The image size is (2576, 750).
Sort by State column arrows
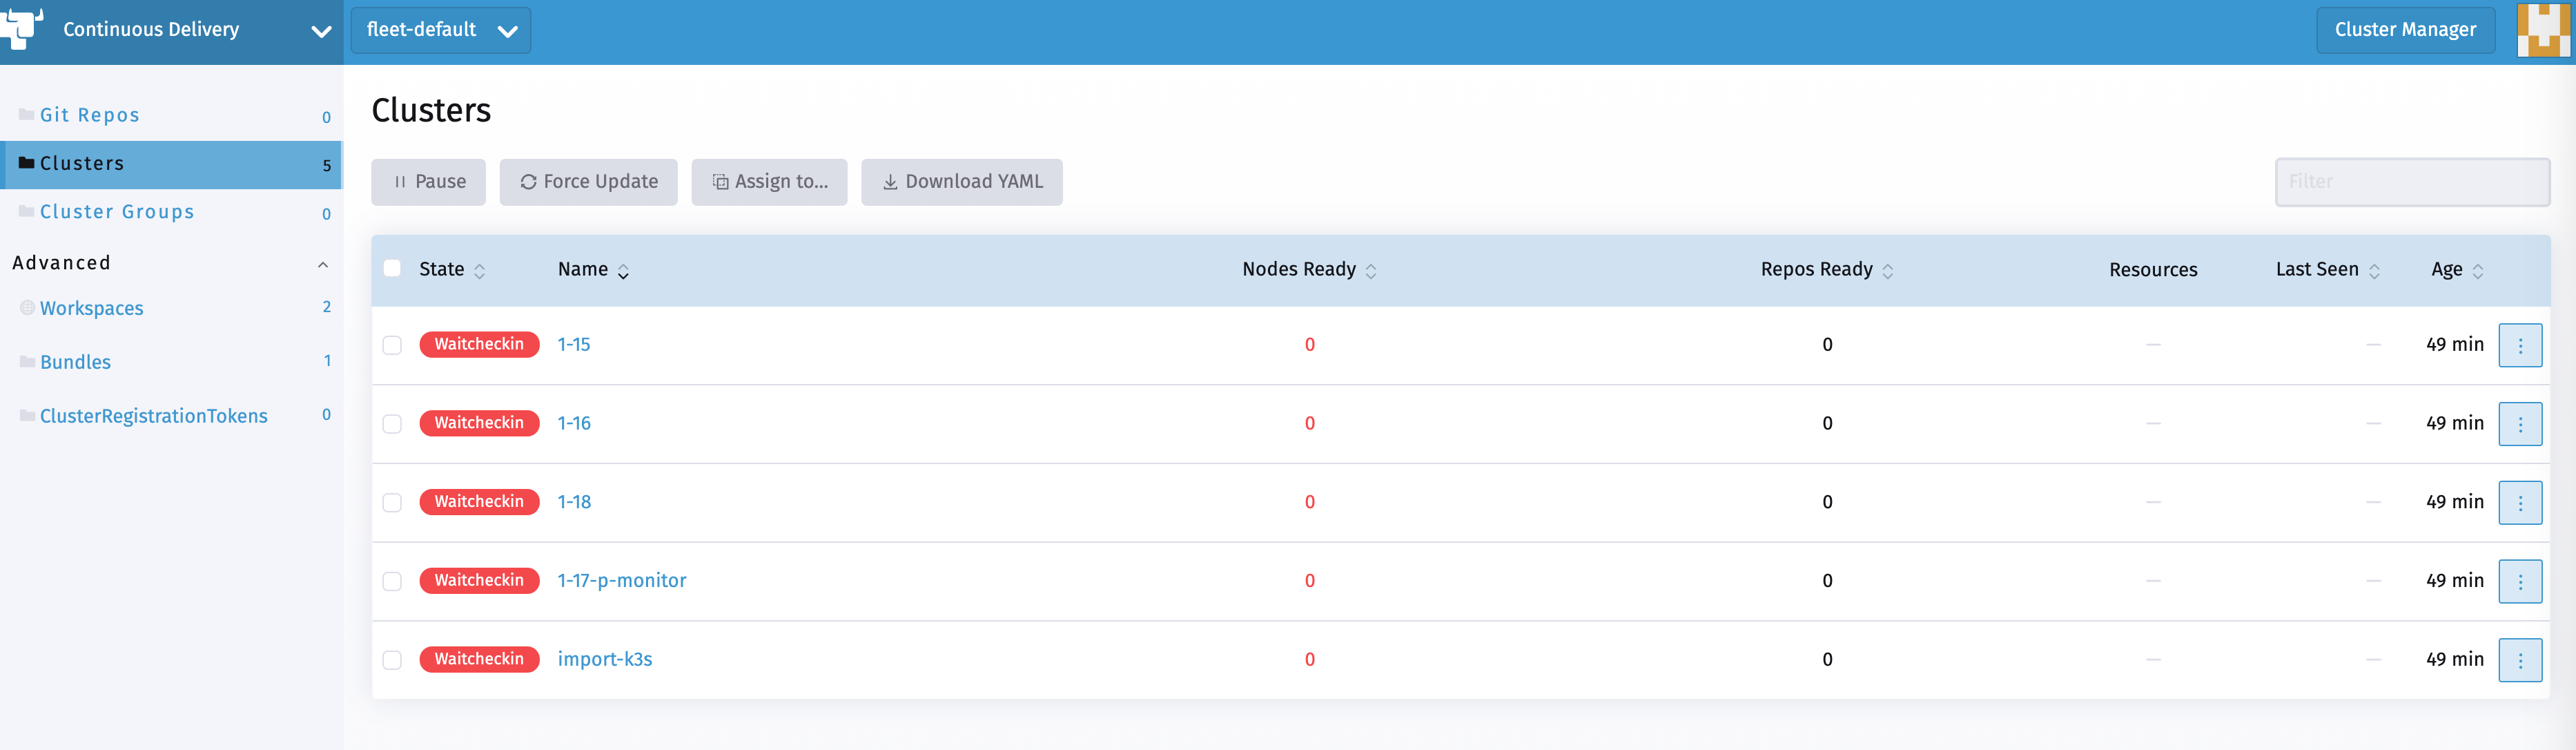point(479,271)
